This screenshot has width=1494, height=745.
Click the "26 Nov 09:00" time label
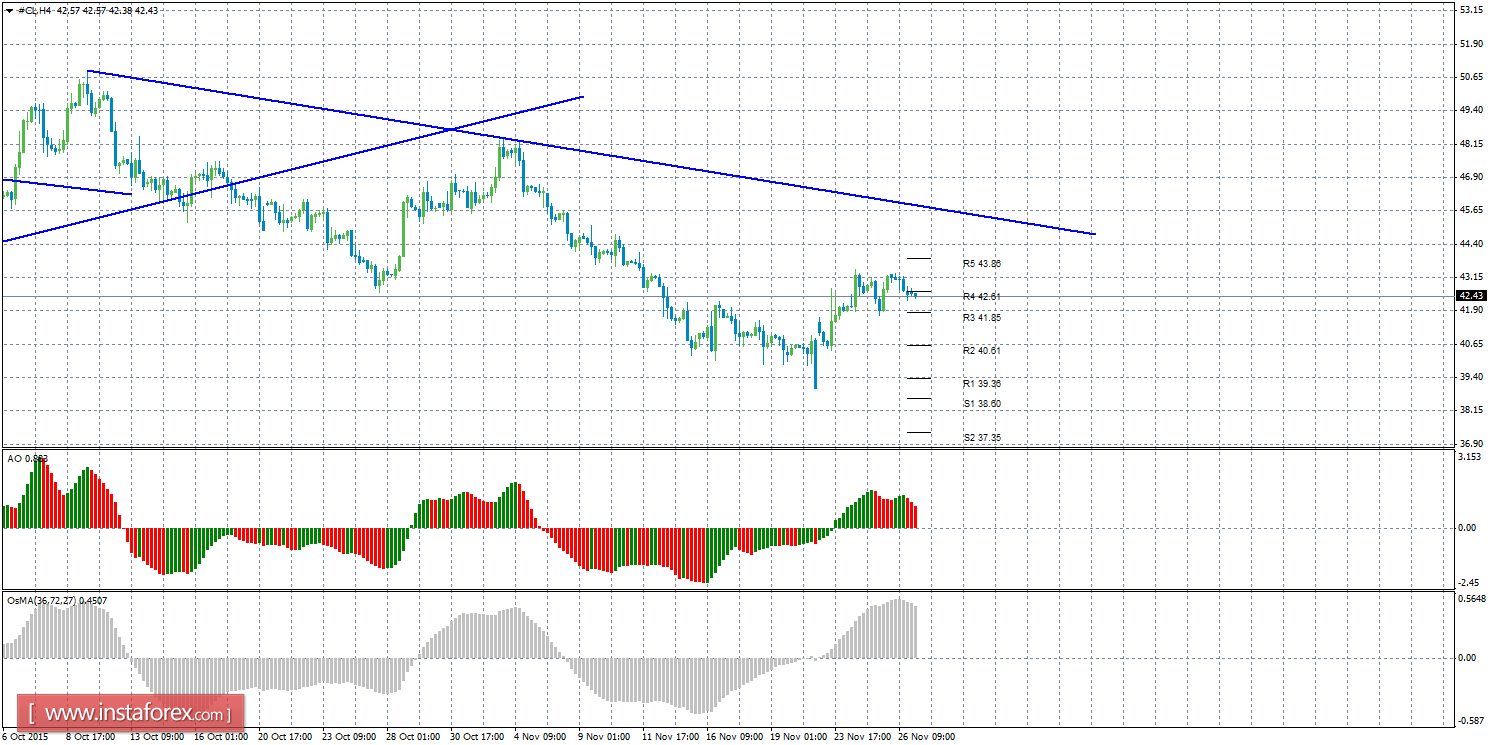coord(927,737)
